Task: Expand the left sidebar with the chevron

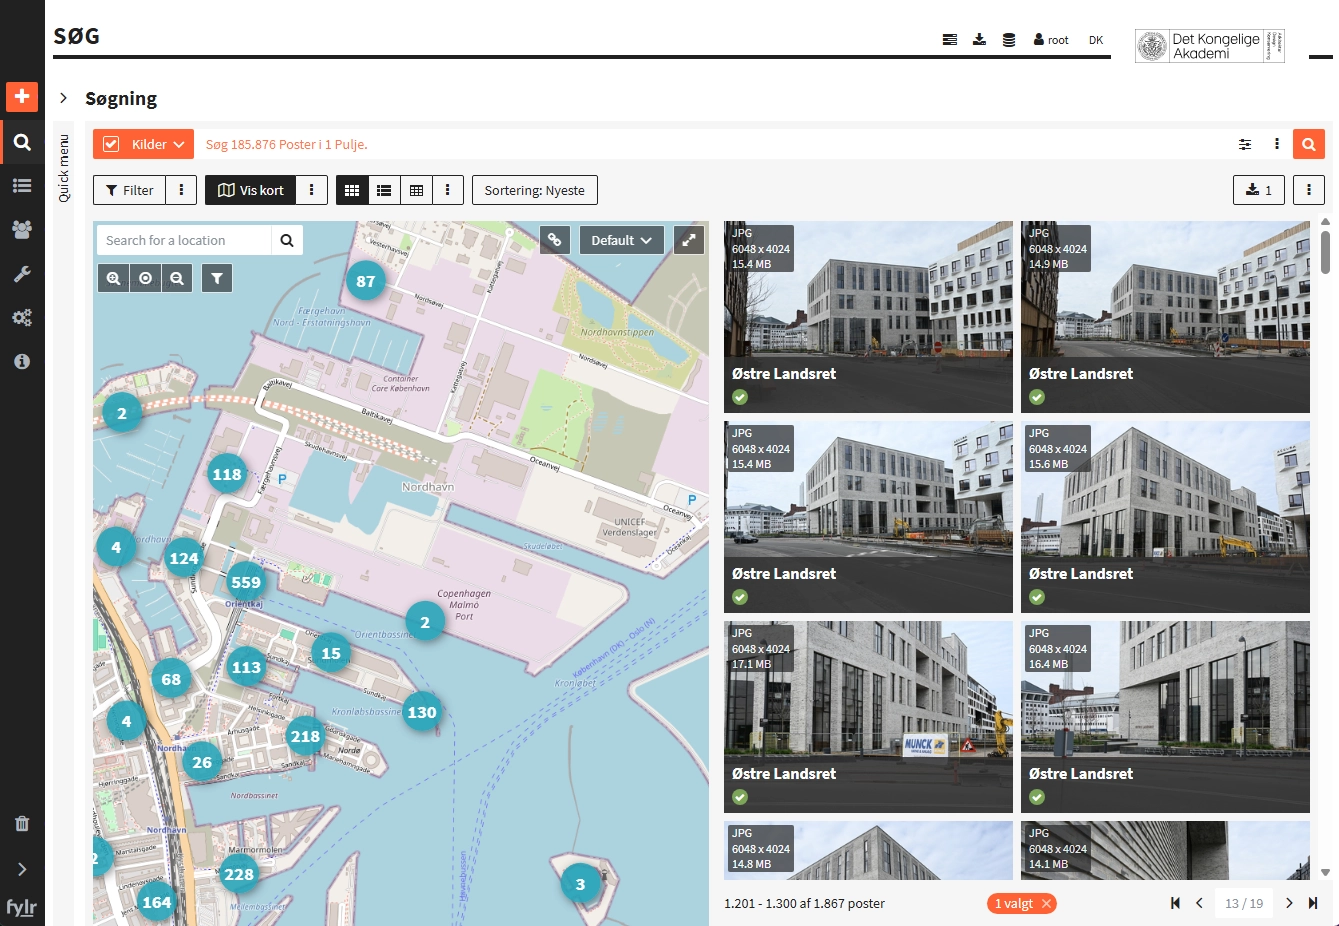Action: [22, 869]
